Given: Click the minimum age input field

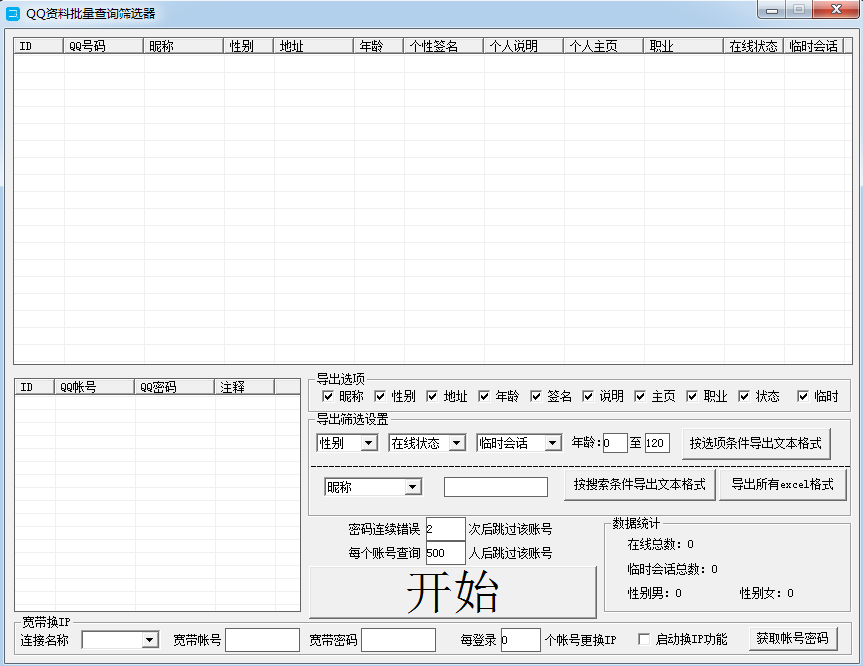Looking at the screenshot, I should (615, 443).
